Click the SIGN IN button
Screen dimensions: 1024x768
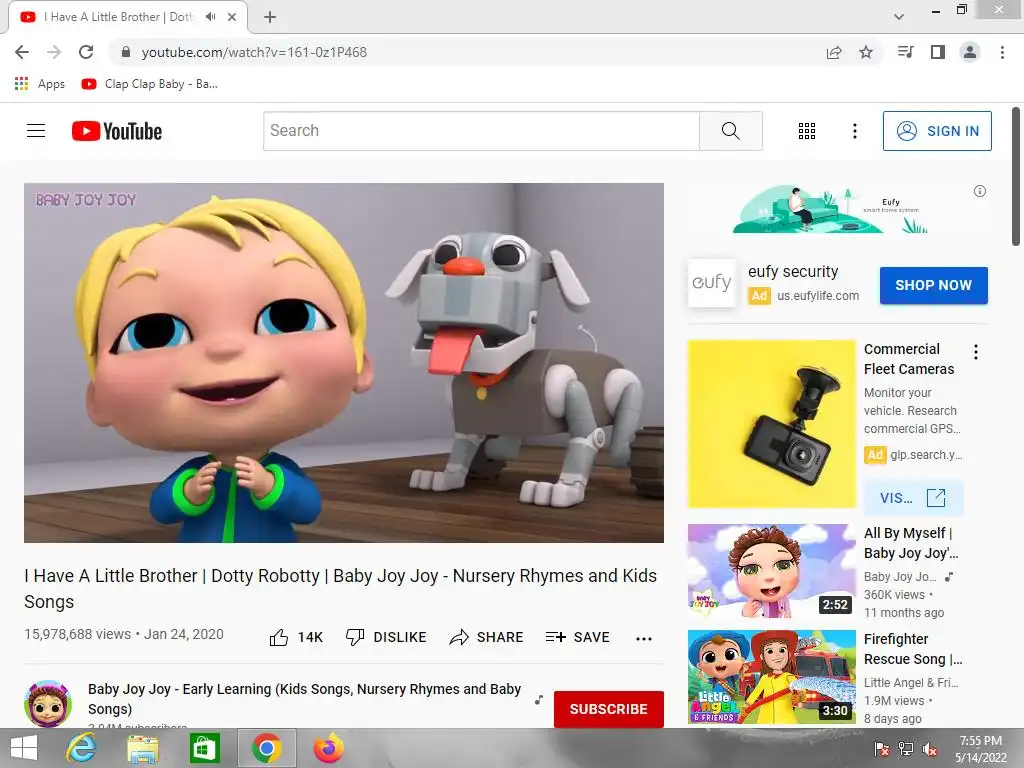pos(937,131)
